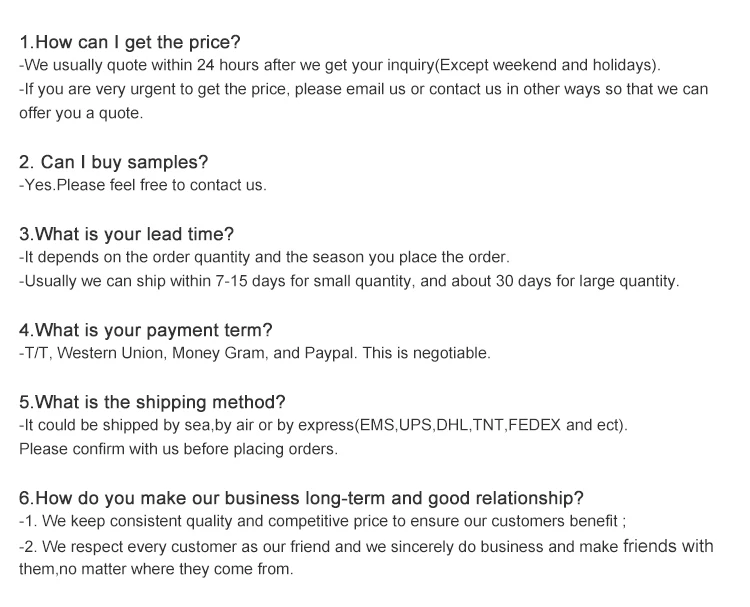Click "Please confirm with us before placing orders."
Image resolution: width=750 pixels, height=607 pixels.
[179, 449]
